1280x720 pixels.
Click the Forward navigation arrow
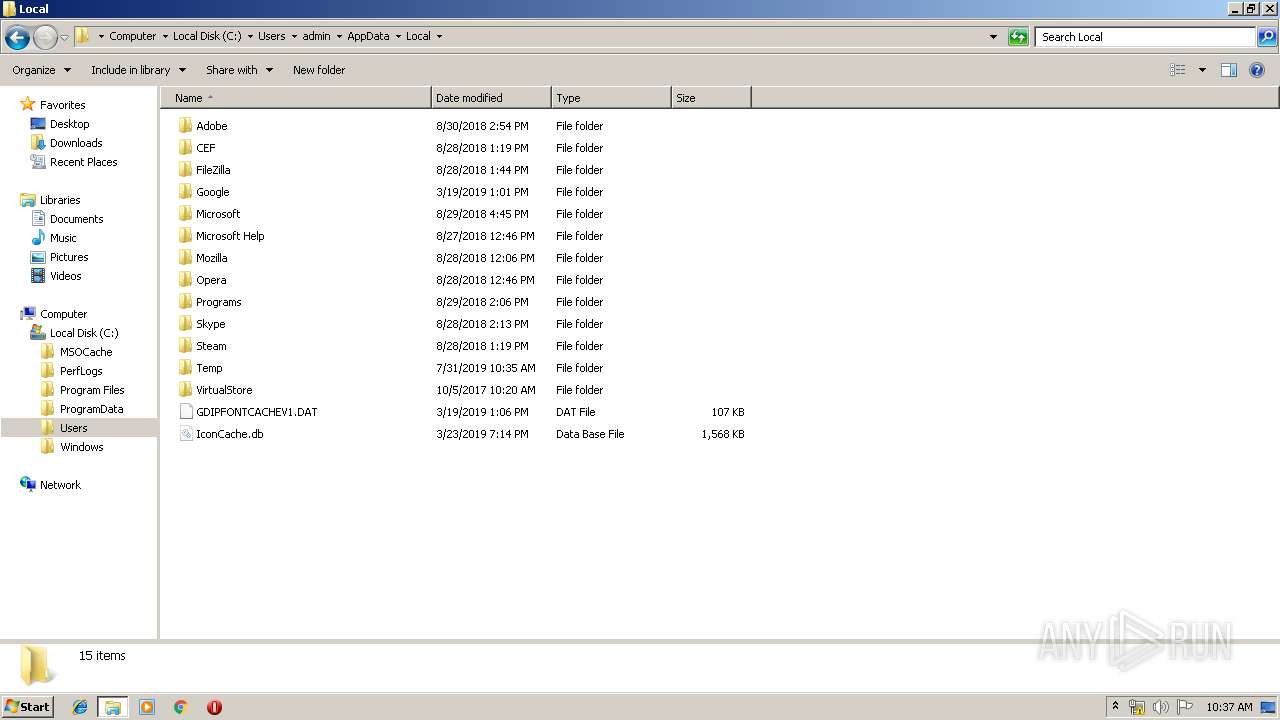pos(45,38)
